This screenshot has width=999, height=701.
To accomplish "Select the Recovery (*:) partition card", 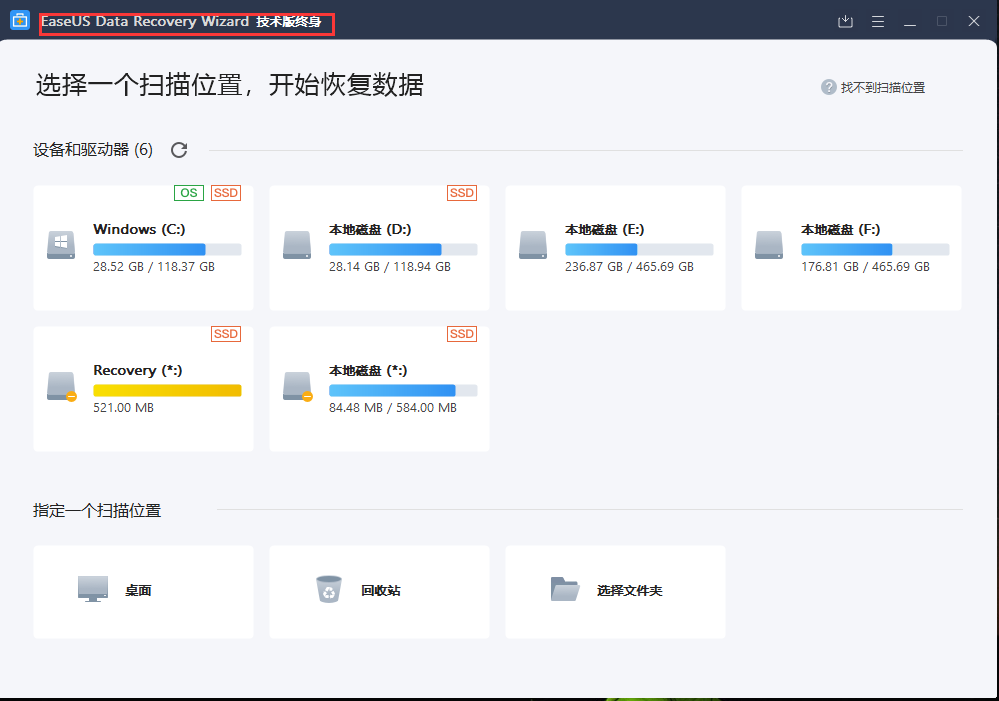I will (143, 389).
